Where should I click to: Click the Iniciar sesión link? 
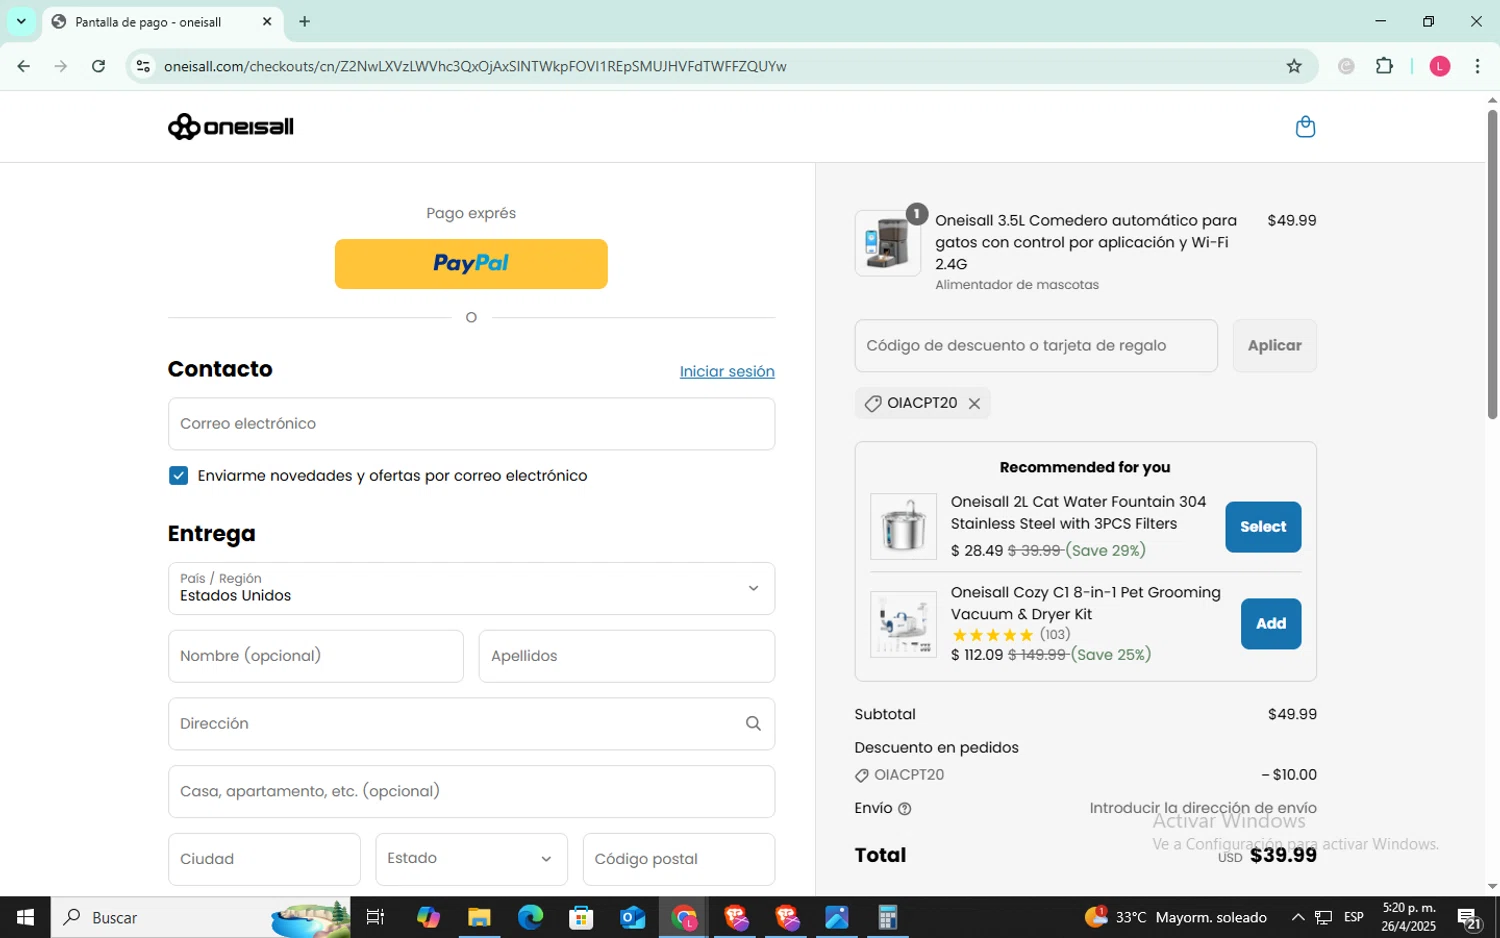coord(727,371)
